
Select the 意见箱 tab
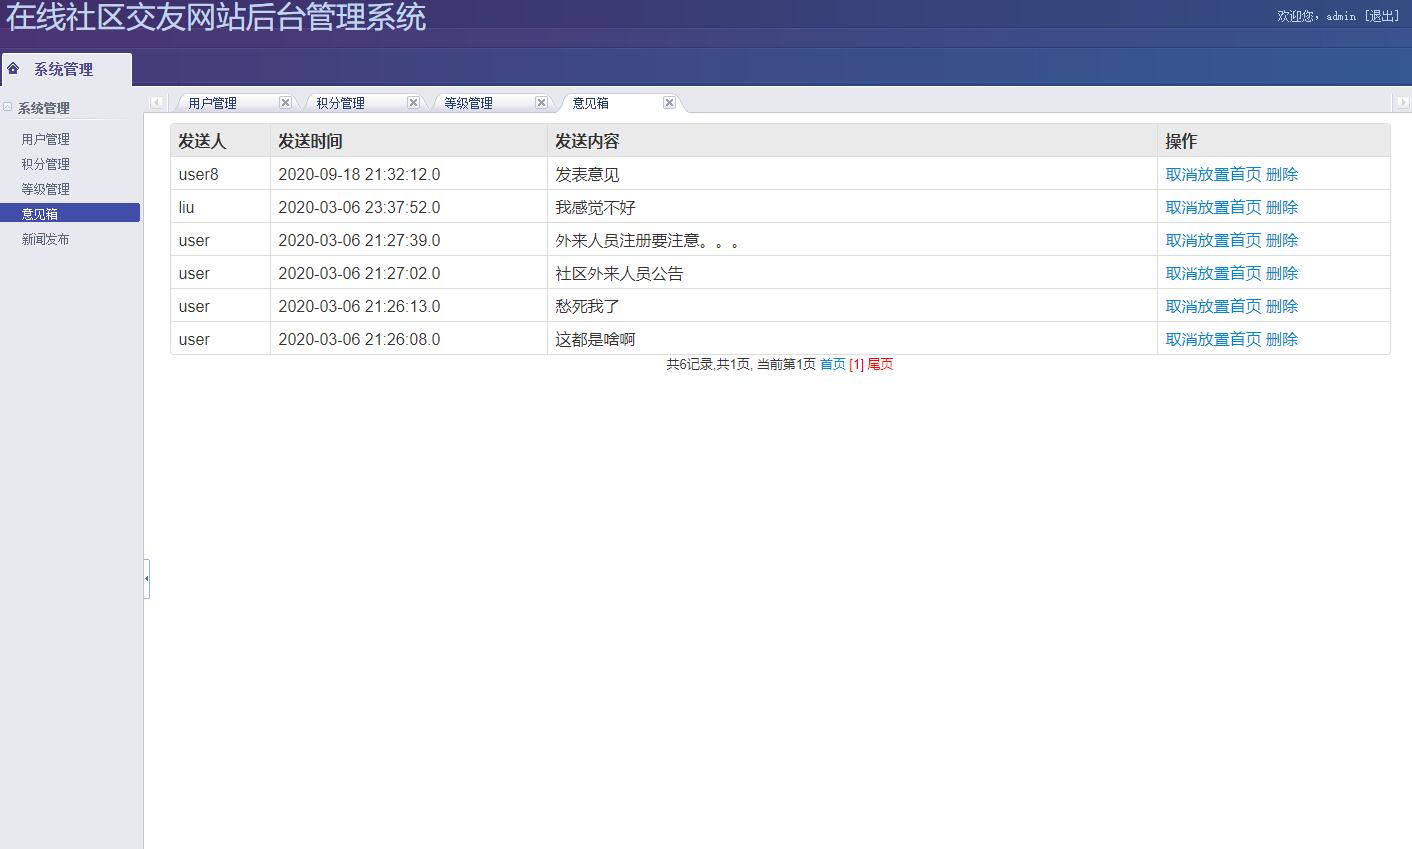point(591,103)
